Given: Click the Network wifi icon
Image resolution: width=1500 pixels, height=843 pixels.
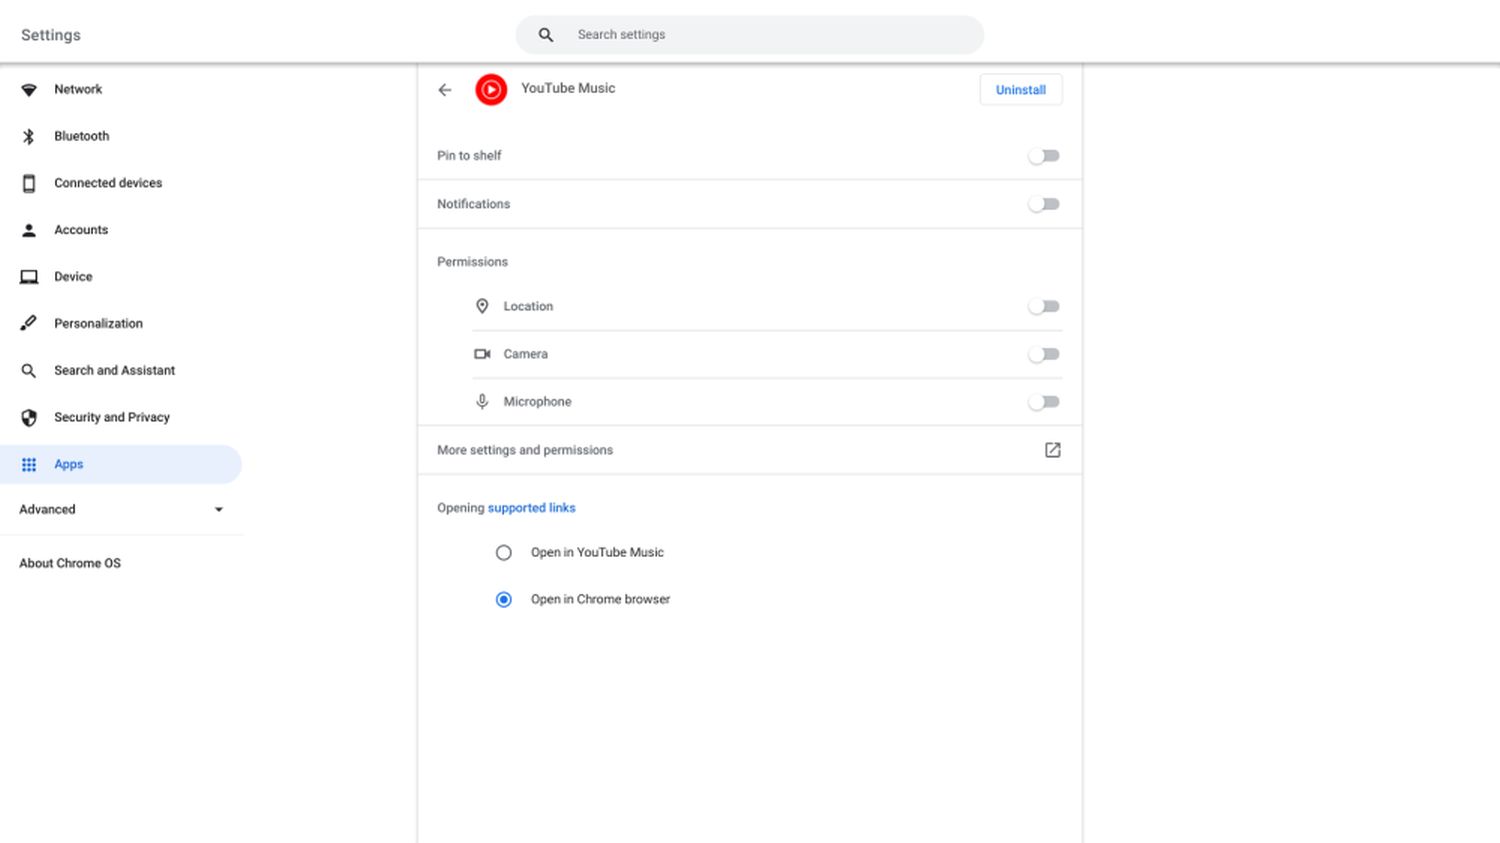Looking at the screenshot, I should point(29,90).
